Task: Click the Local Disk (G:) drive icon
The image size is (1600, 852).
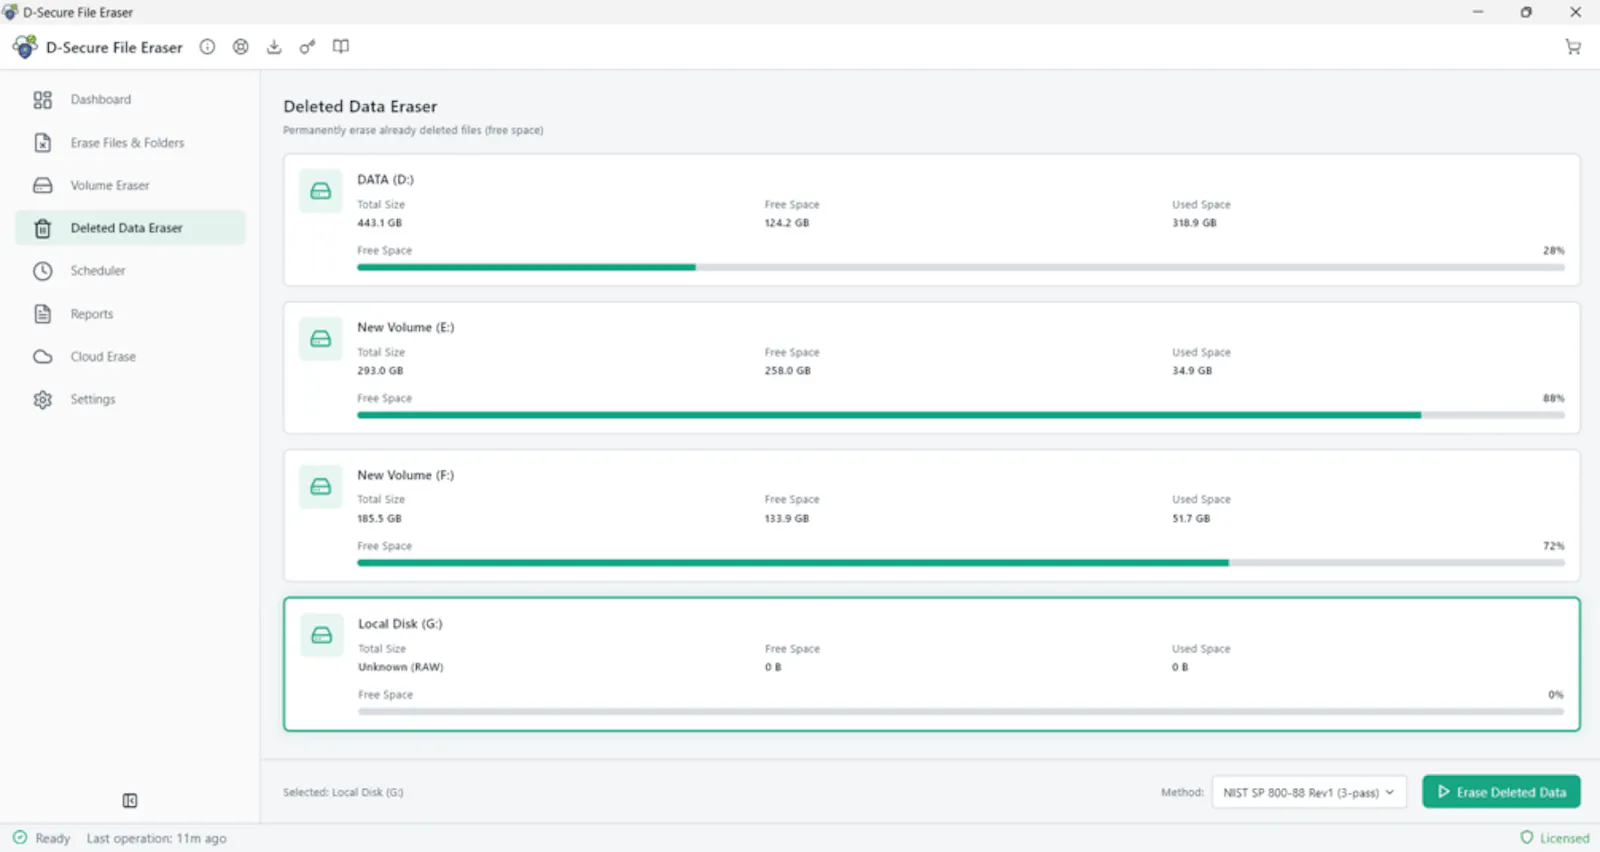Action: pyautogui.click(x=322, y=635)
